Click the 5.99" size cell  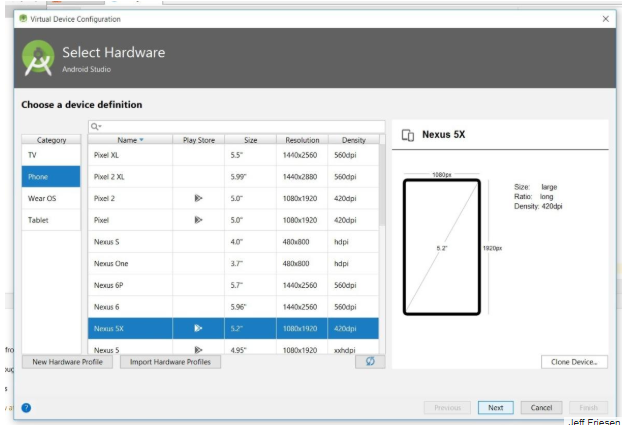[250, 177]
